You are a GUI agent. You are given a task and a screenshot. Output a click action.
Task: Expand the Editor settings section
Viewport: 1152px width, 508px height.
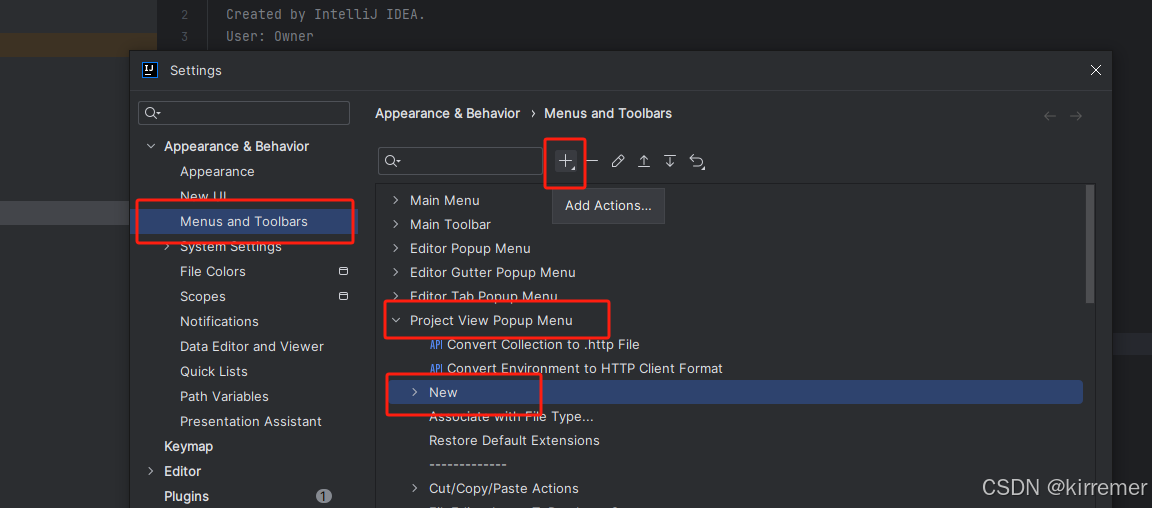click(151, 471)
